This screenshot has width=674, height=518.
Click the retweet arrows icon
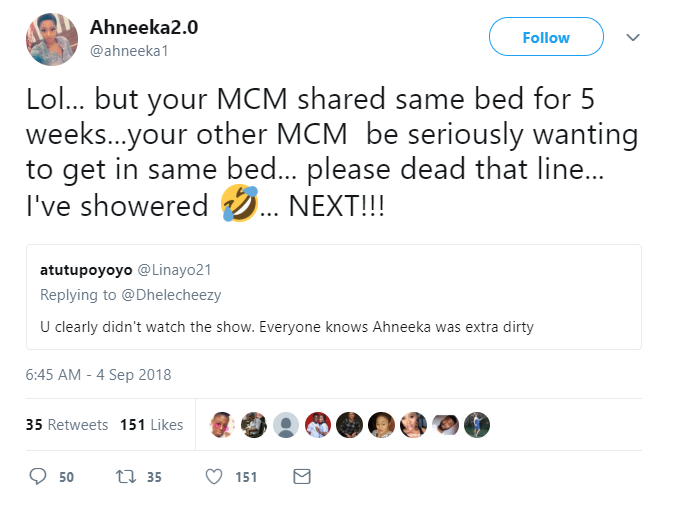click(125, 477)
